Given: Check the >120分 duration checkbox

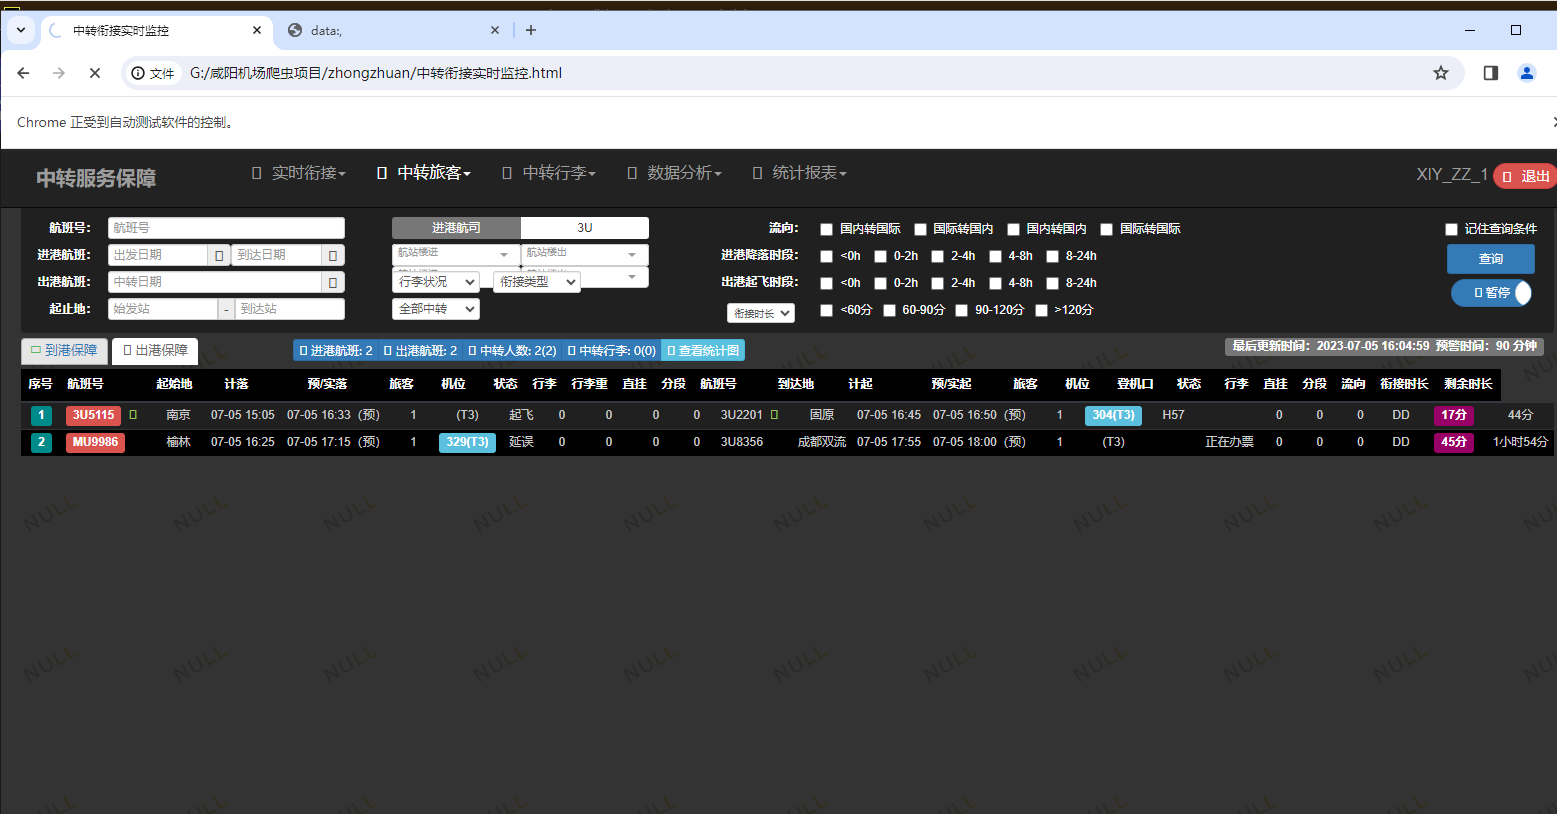Looking at the screenshot, I should 1041,310.
